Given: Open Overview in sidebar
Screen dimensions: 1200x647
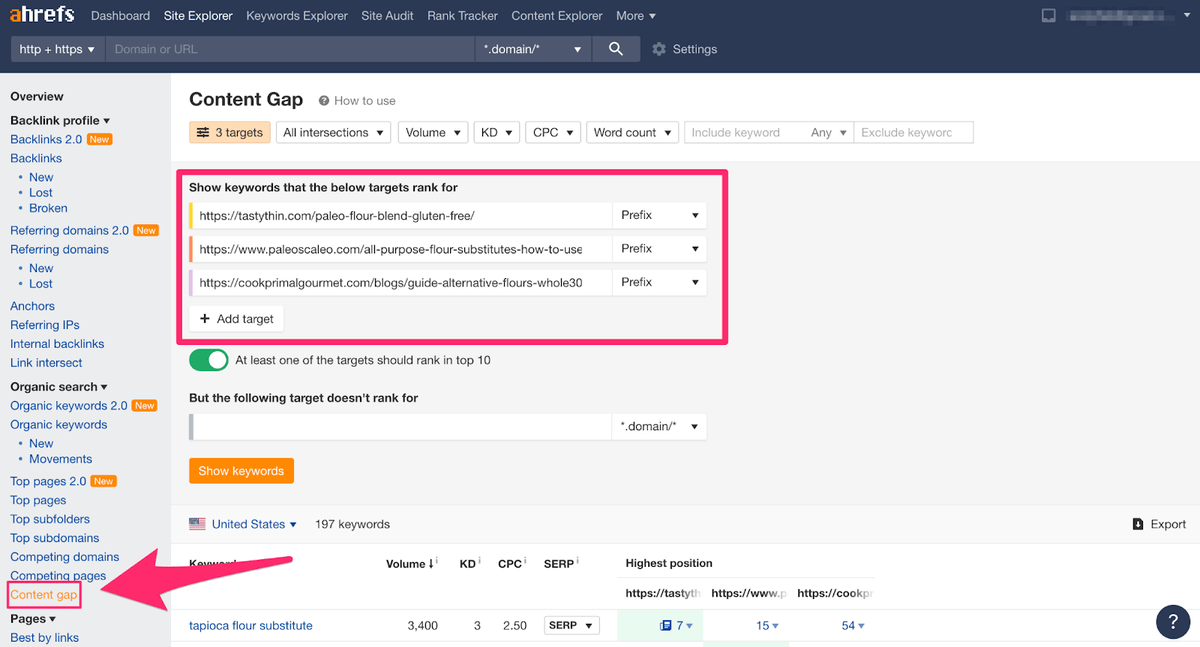Looking at the screenshot, I should (37, 97).
